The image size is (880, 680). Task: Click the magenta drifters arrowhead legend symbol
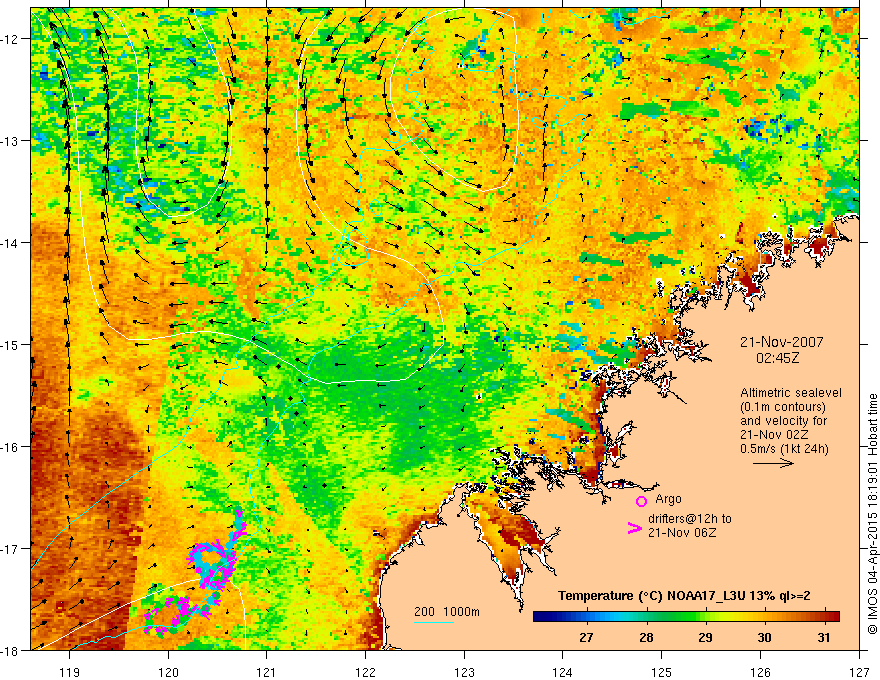pyautogui.click(x=634, y=528)
